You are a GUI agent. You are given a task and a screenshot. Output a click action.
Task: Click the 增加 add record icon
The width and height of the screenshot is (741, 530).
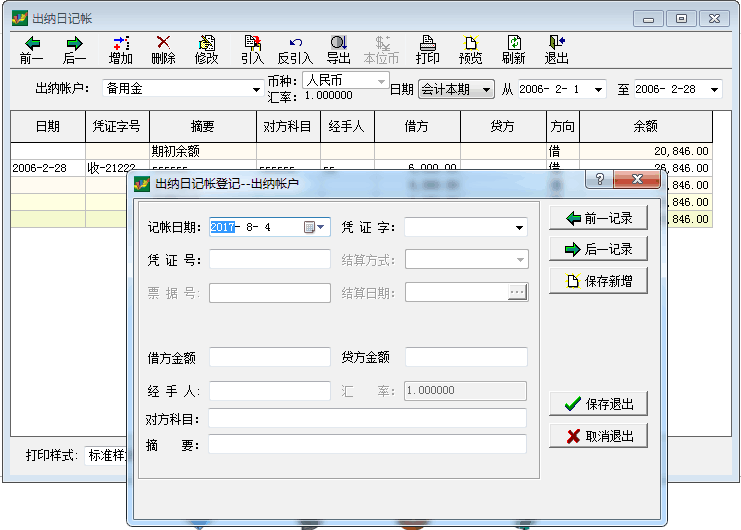pos(121,43)
